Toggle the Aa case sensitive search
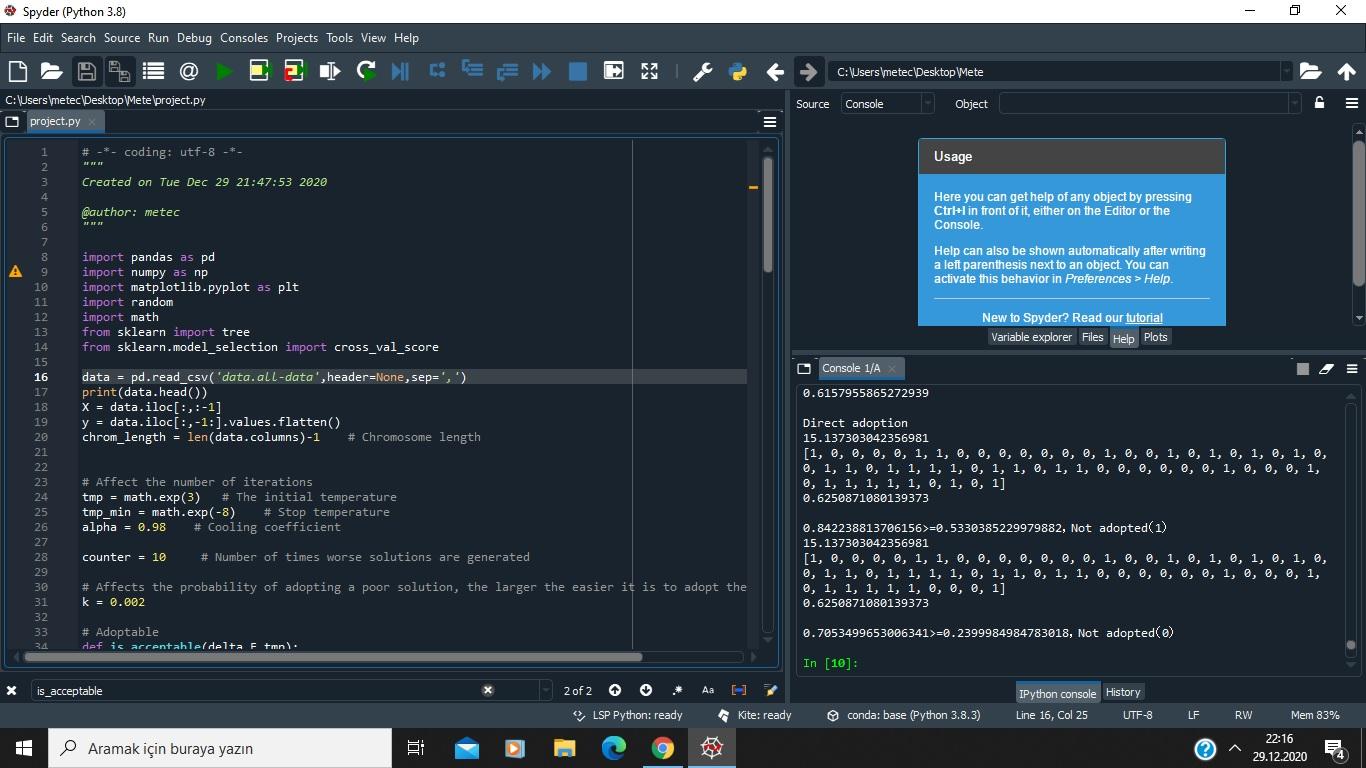Viewport: 1366px width, 768px height. click(x=708, y=690)
